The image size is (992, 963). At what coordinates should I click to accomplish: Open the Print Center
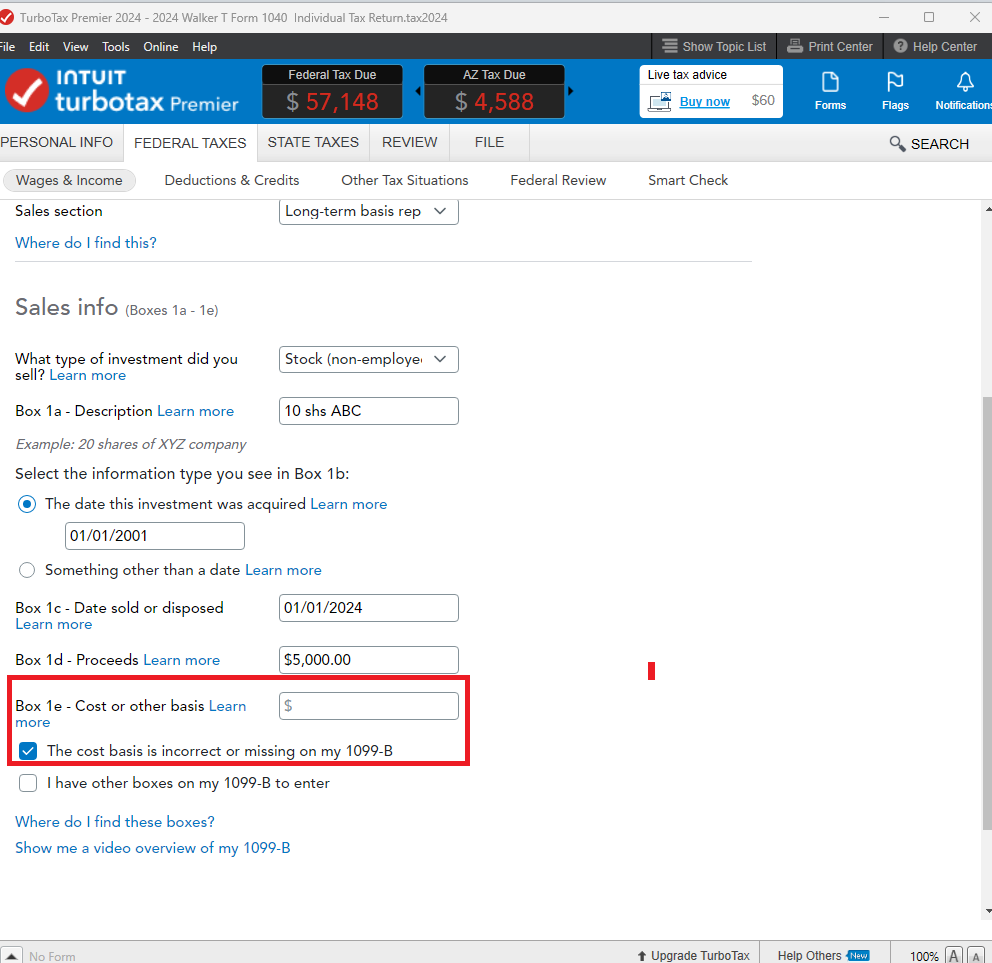click(829, 46)
